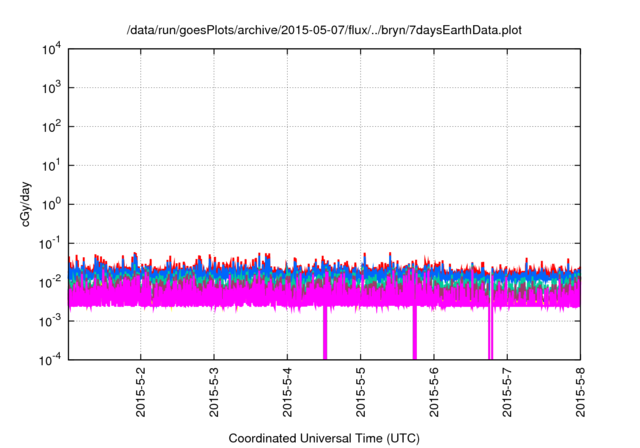The height and width of the screenshot is (448, 640).
Task: Click the 2015-5-5 date label
Action: pyautogui.click(x=360, y=392)
